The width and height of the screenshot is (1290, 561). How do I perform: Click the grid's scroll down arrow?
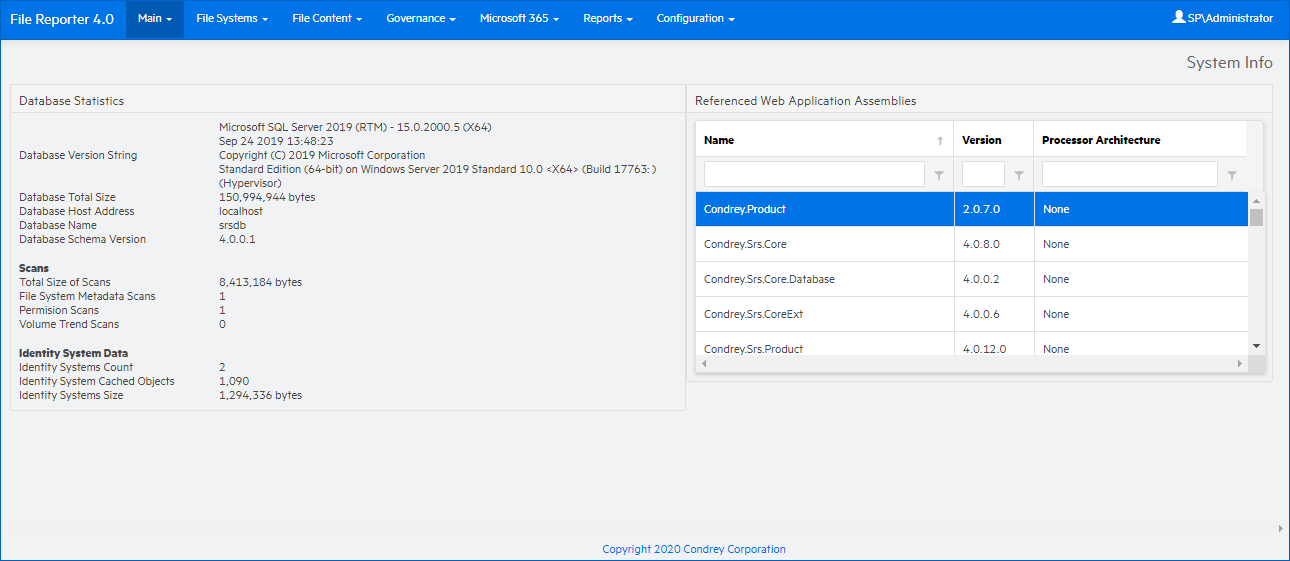click(1256, 346)
